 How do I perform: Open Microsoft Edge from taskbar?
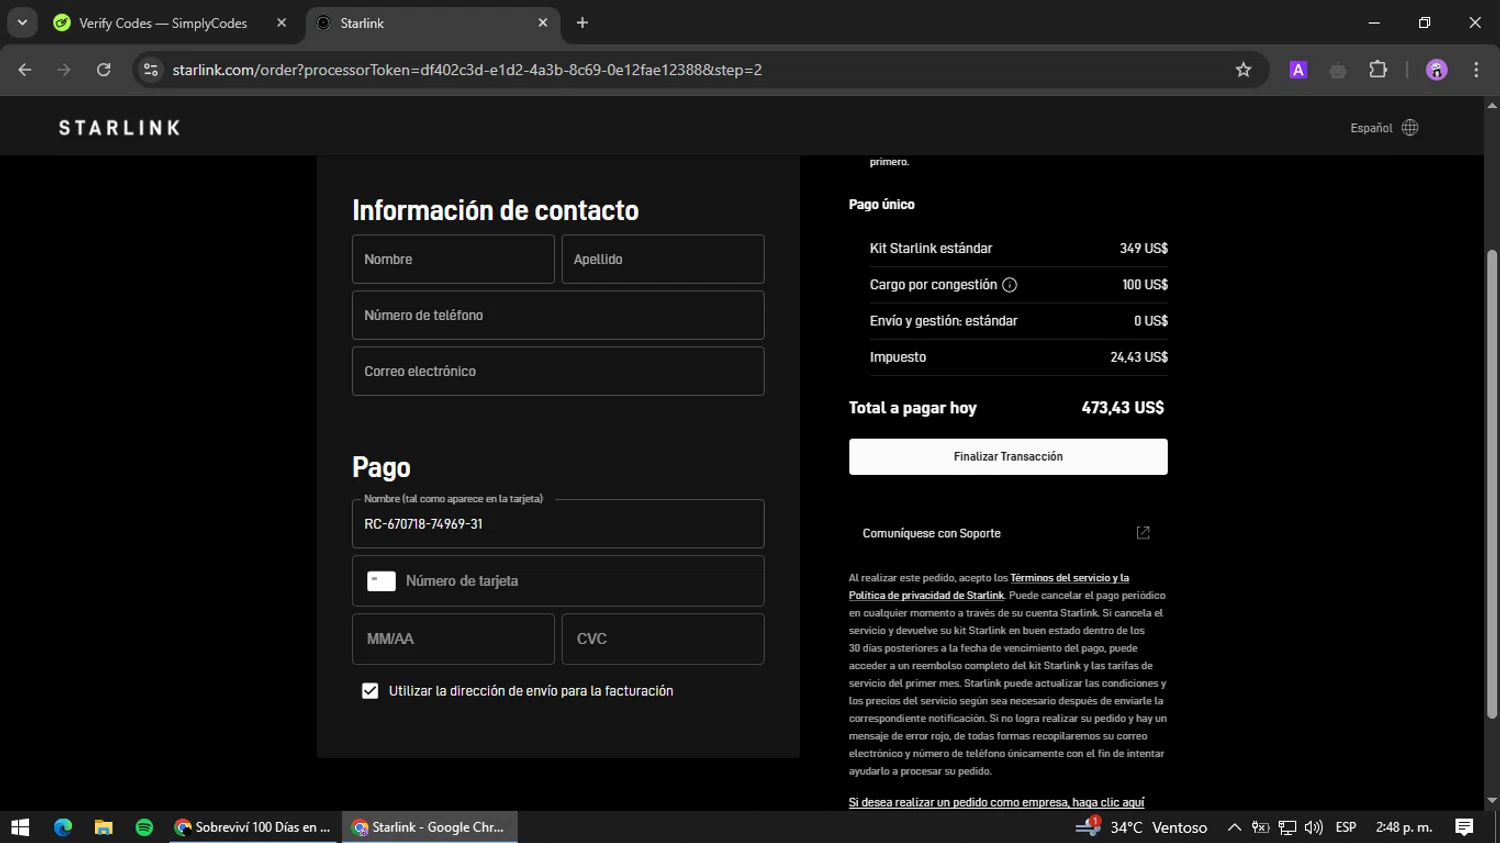pyautogui.click(x=63, y=827)
